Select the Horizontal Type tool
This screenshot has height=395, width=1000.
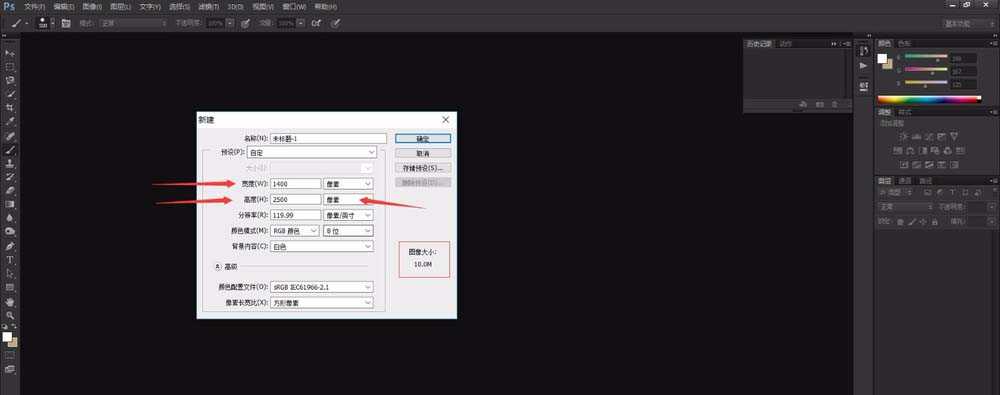10,260
